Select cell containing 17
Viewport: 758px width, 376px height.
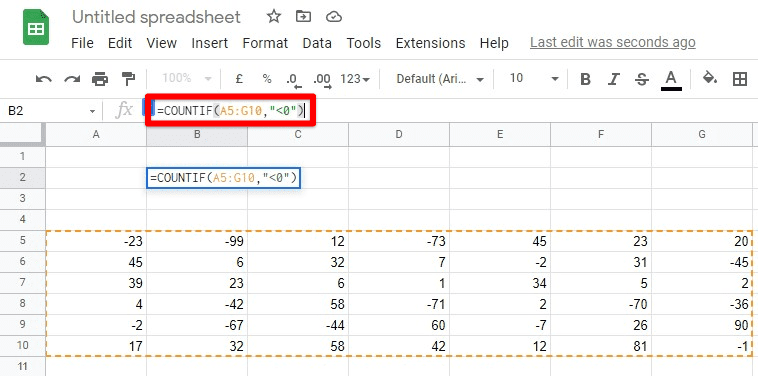pyautogui.click(x=96, y=346)
